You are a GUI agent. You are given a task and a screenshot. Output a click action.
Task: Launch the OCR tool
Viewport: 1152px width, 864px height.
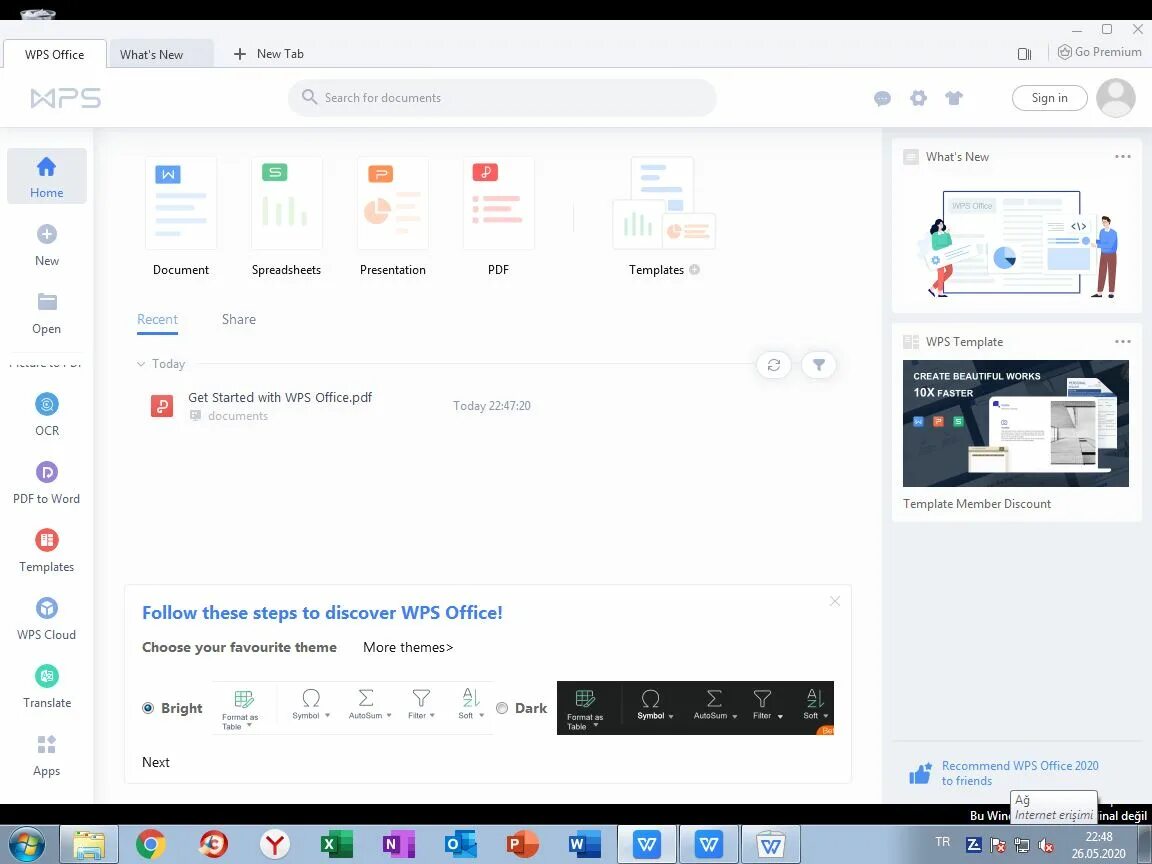coord(47,415)
